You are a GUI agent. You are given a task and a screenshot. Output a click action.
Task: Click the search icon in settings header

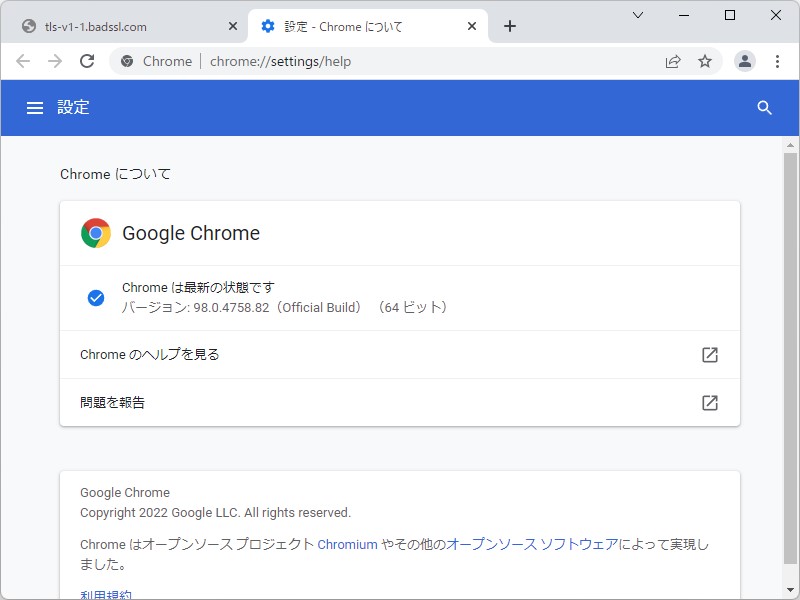[x=765, y=107]
